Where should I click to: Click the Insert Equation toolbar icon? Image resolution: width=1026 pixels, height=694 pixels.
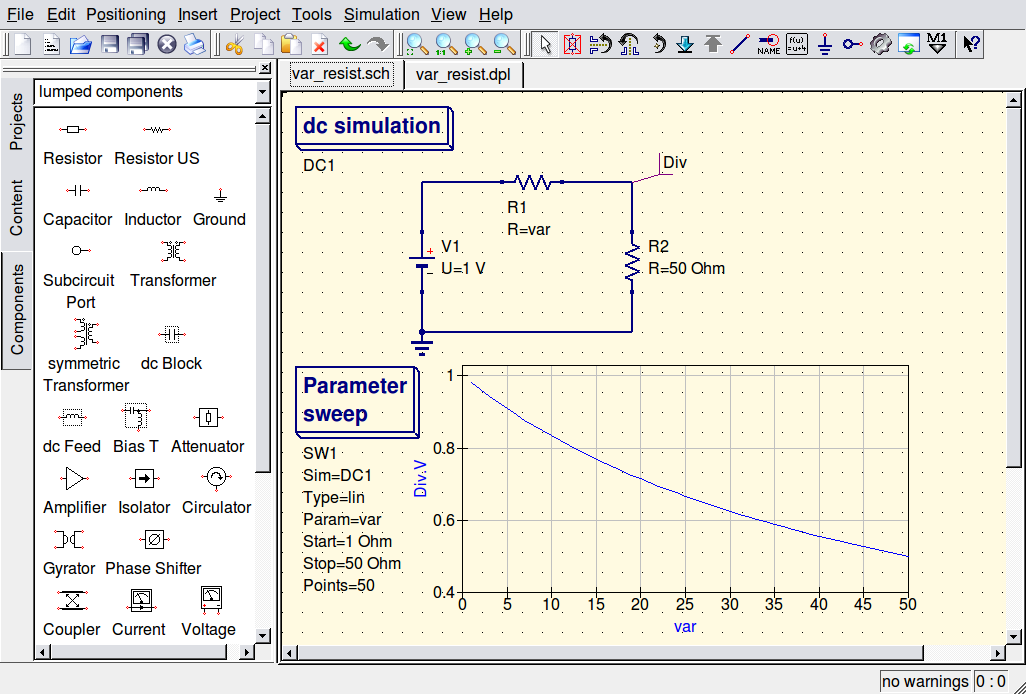coord(796,44)
